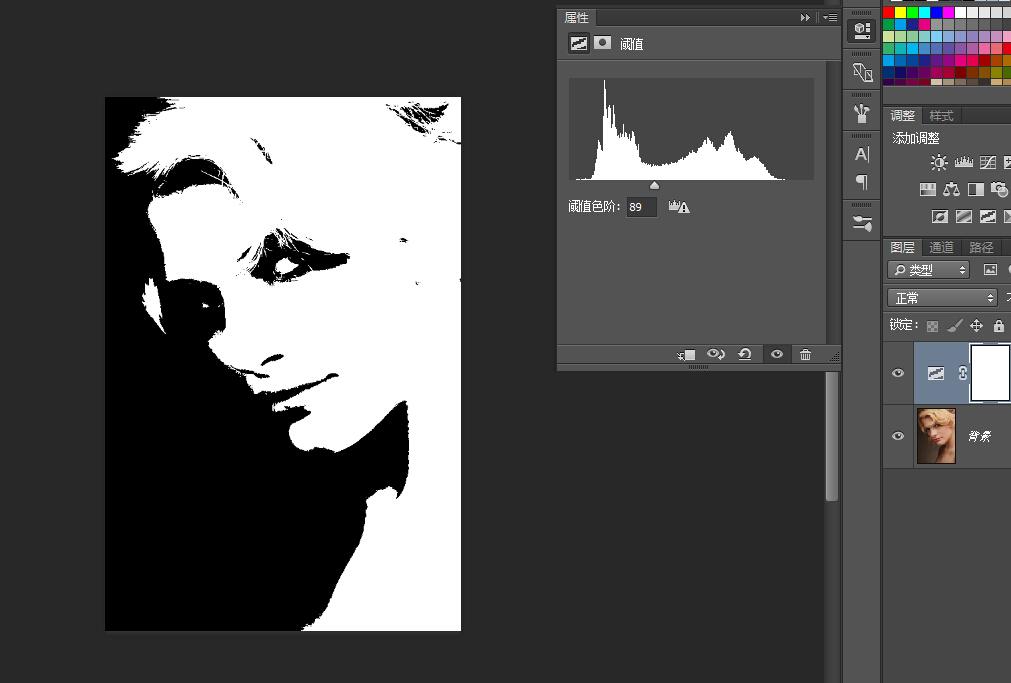Lock all layer attributes
This screenshot has width=1011, height=683.
click(x=998, y=326)
